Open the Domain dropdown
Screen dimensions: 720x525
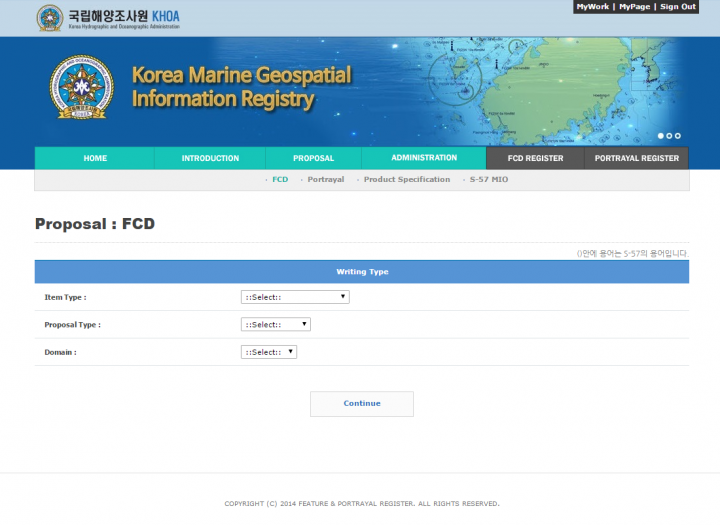pyautogui.click(x=269, y=352)
